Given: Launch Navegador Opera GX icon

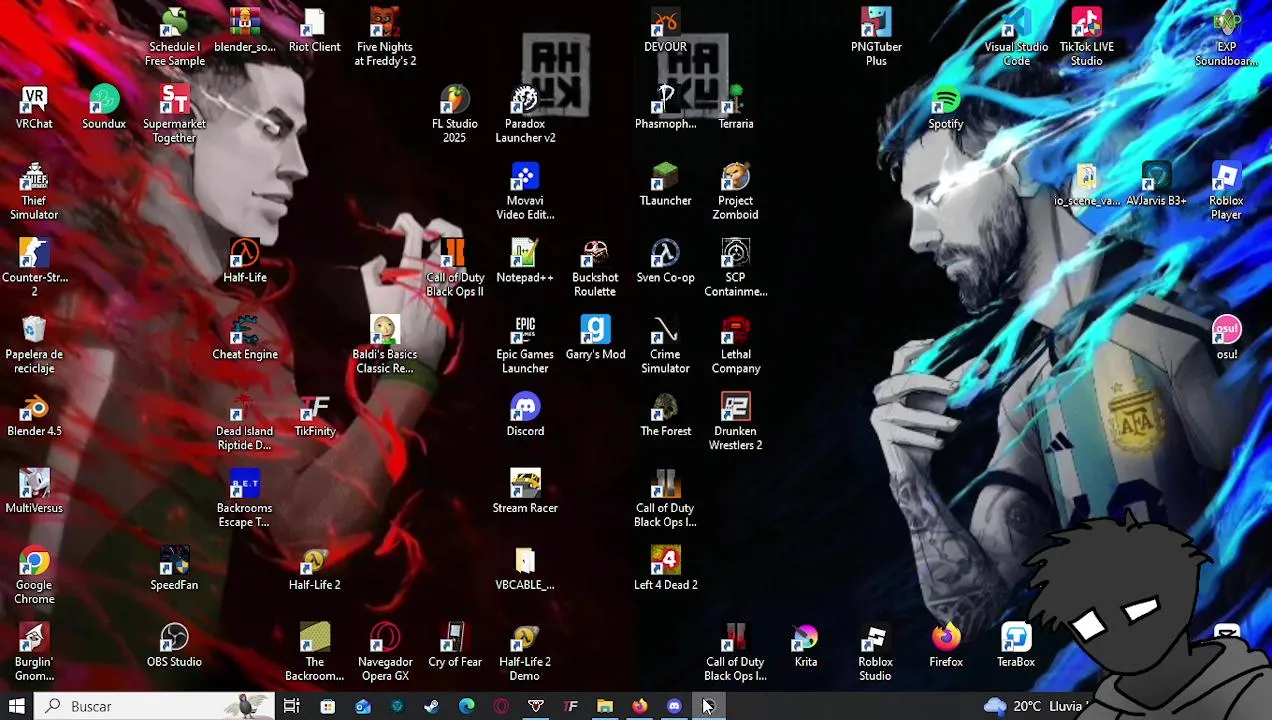Looking at the screenshot, I should point(385,653).
